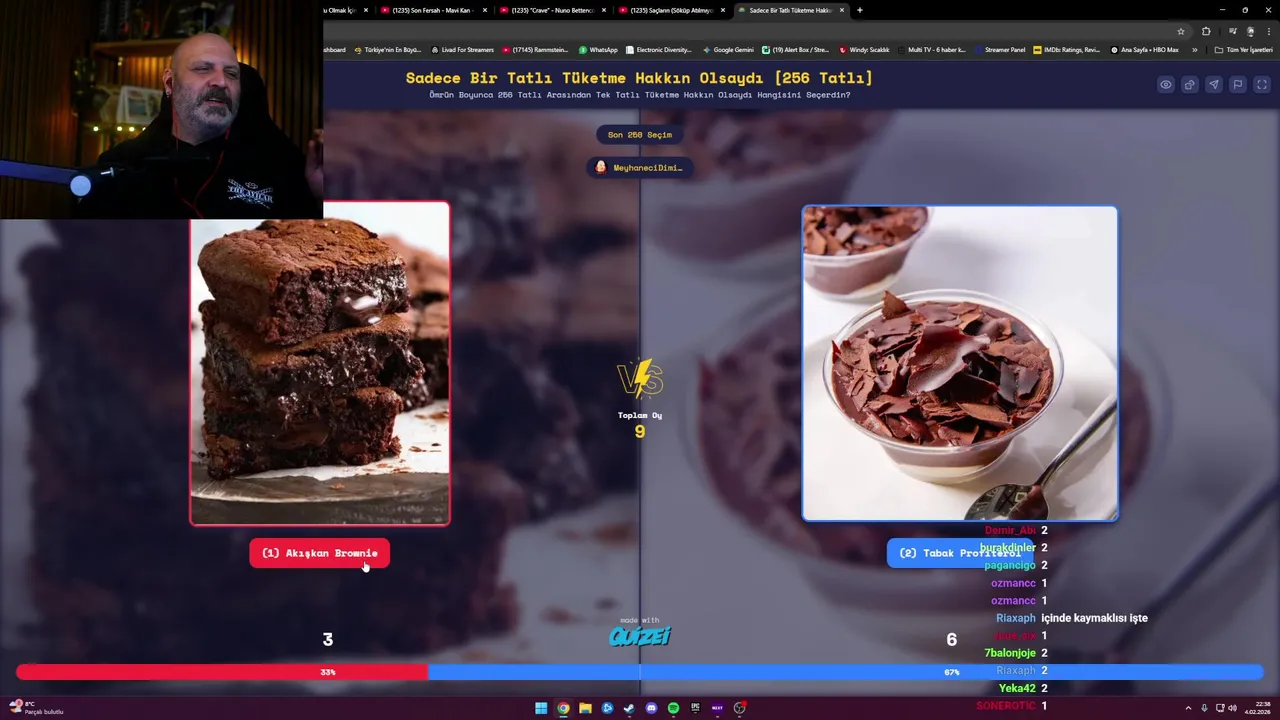
Task: Click the Son 256 Seçim badge
Action: tap(640, 134)
